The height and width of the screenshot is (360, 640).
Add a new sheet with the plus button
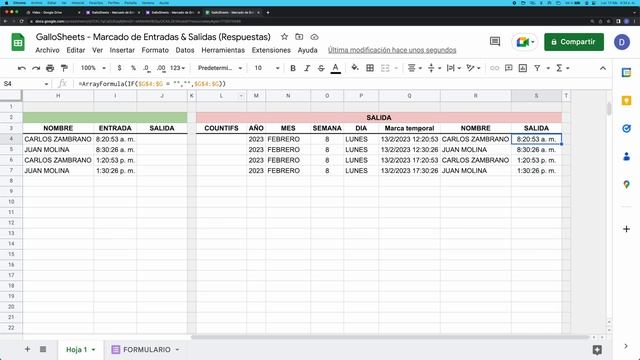[27, 349]
